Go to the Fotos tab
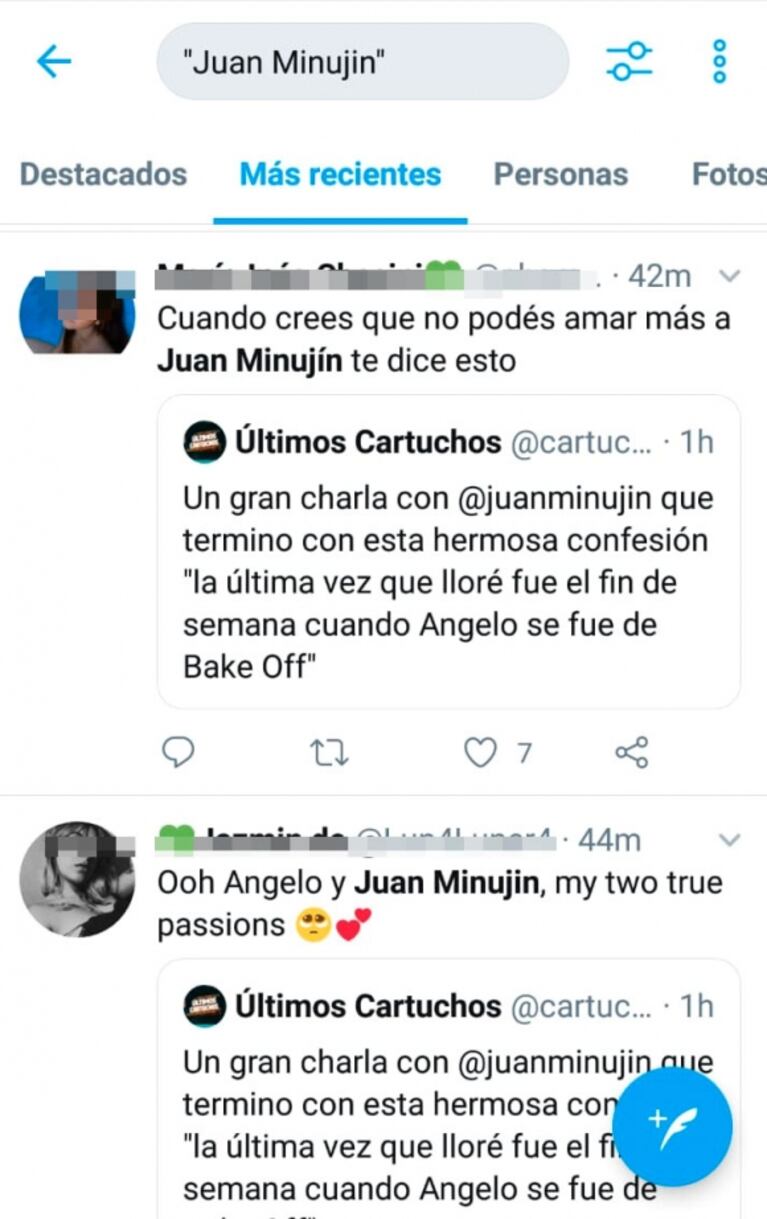 [x=728, y=174]
